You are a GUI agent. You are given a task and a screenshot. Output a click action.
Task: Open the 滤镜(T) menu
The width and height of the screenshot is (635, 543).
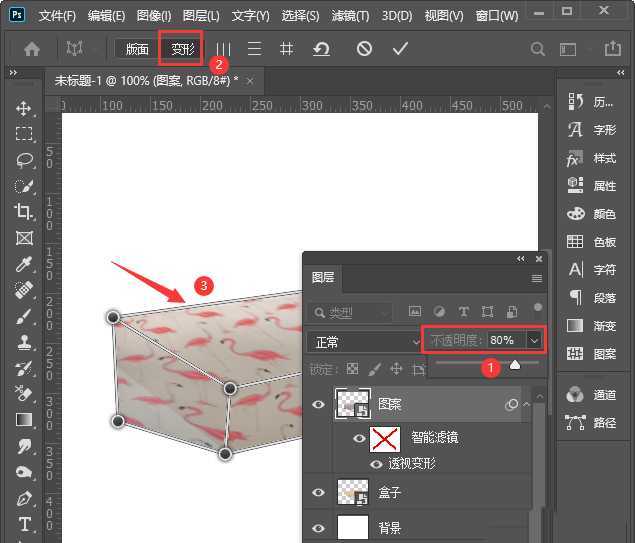349,16
